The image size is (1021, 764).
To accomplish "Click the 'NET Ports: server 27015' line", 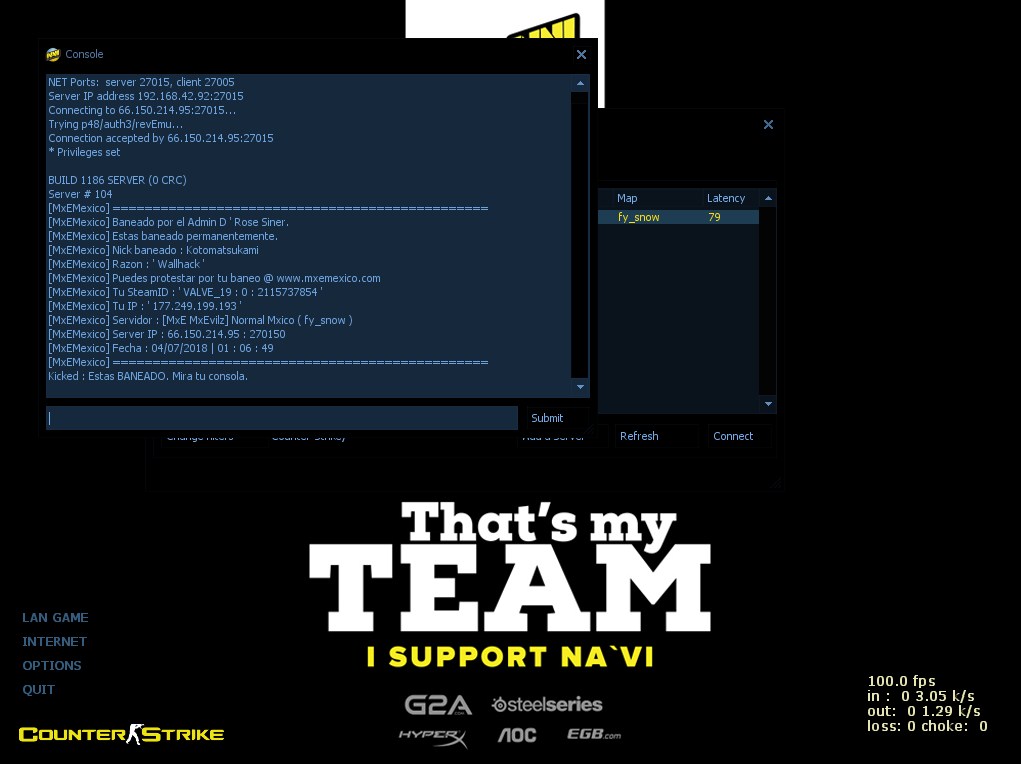I will pyautogui.click(x=141, y=82).
